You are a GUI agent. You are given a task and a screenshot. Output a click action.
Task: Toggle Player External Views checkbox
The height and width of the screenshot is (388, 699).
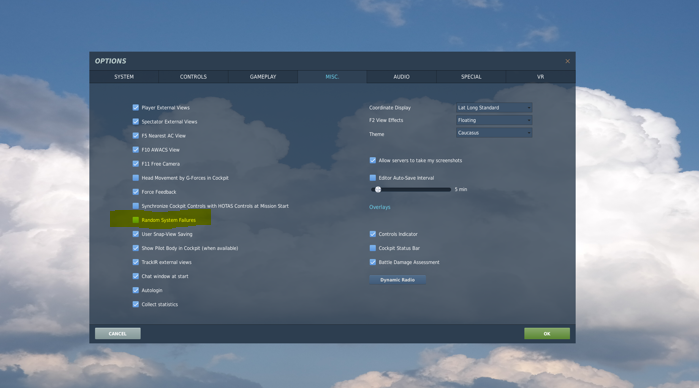136,107
